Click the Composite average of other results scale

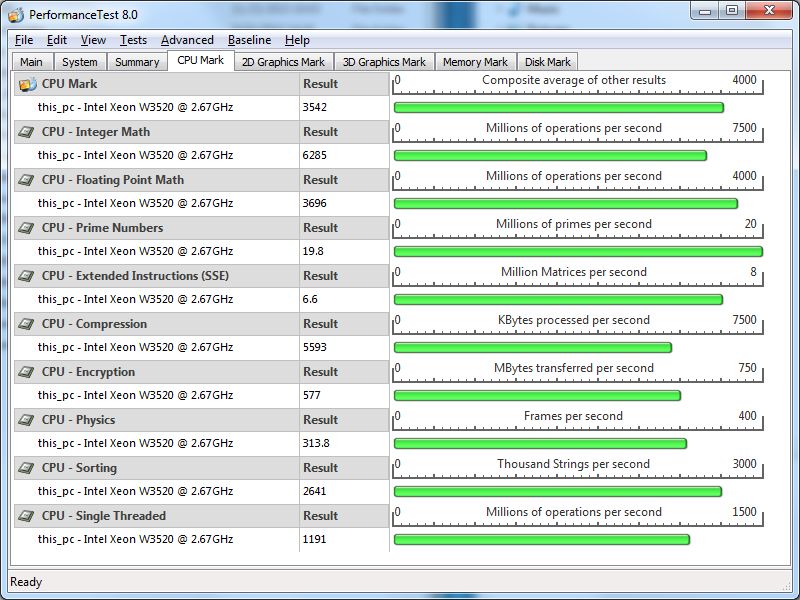pyautogui.click(x=578, y=84)
